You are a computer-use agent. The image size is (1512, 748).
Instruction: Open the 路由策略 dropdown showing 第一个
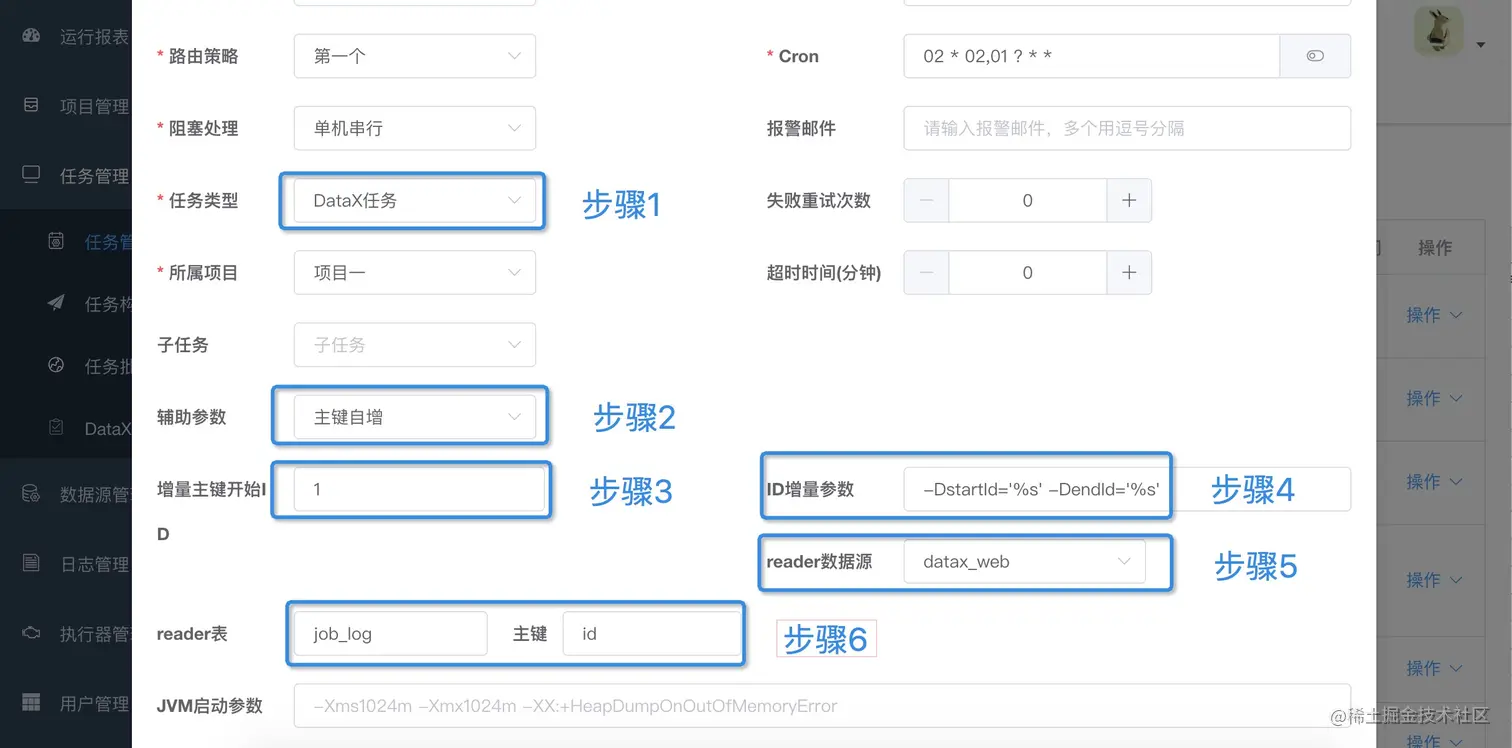point(414,56)
